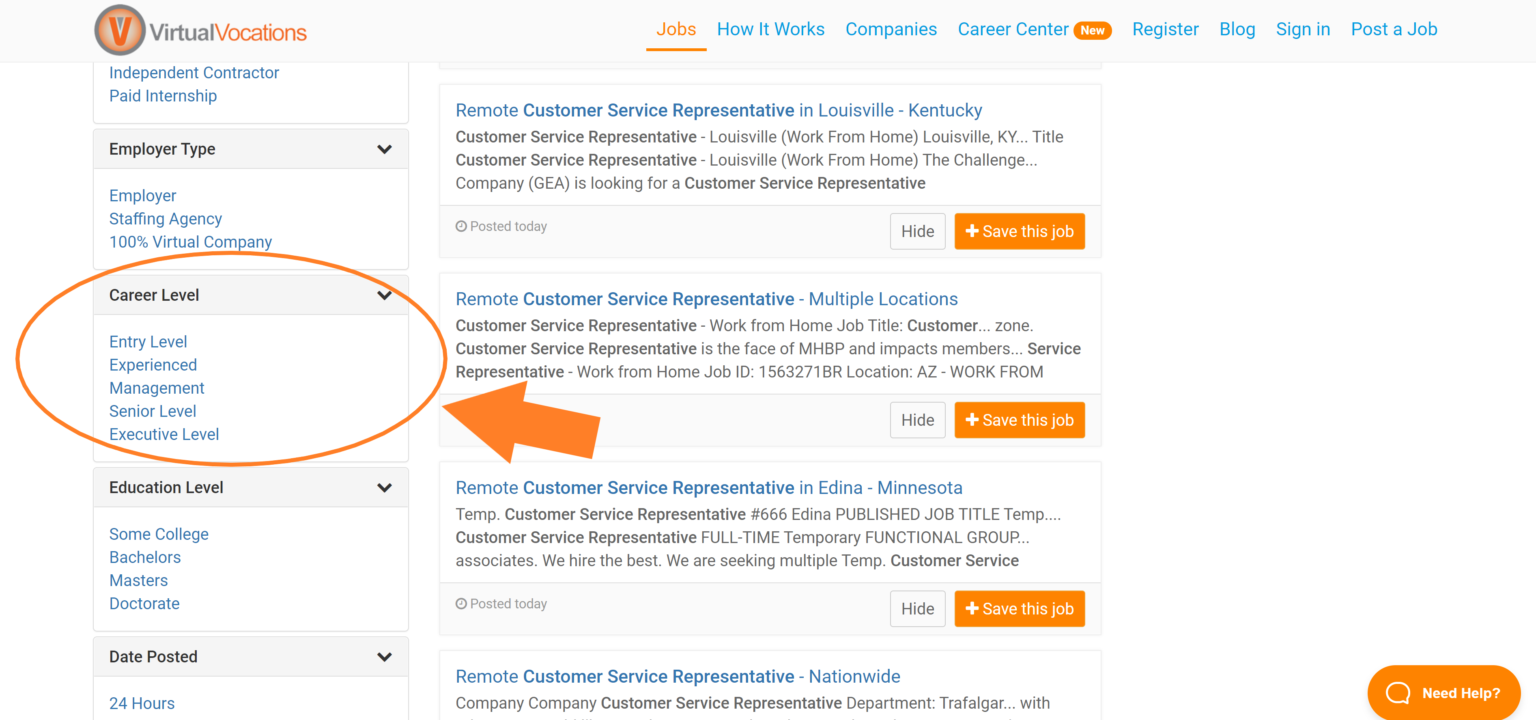
Task: Collapse the Career Level panel
Action: (385, 294)
